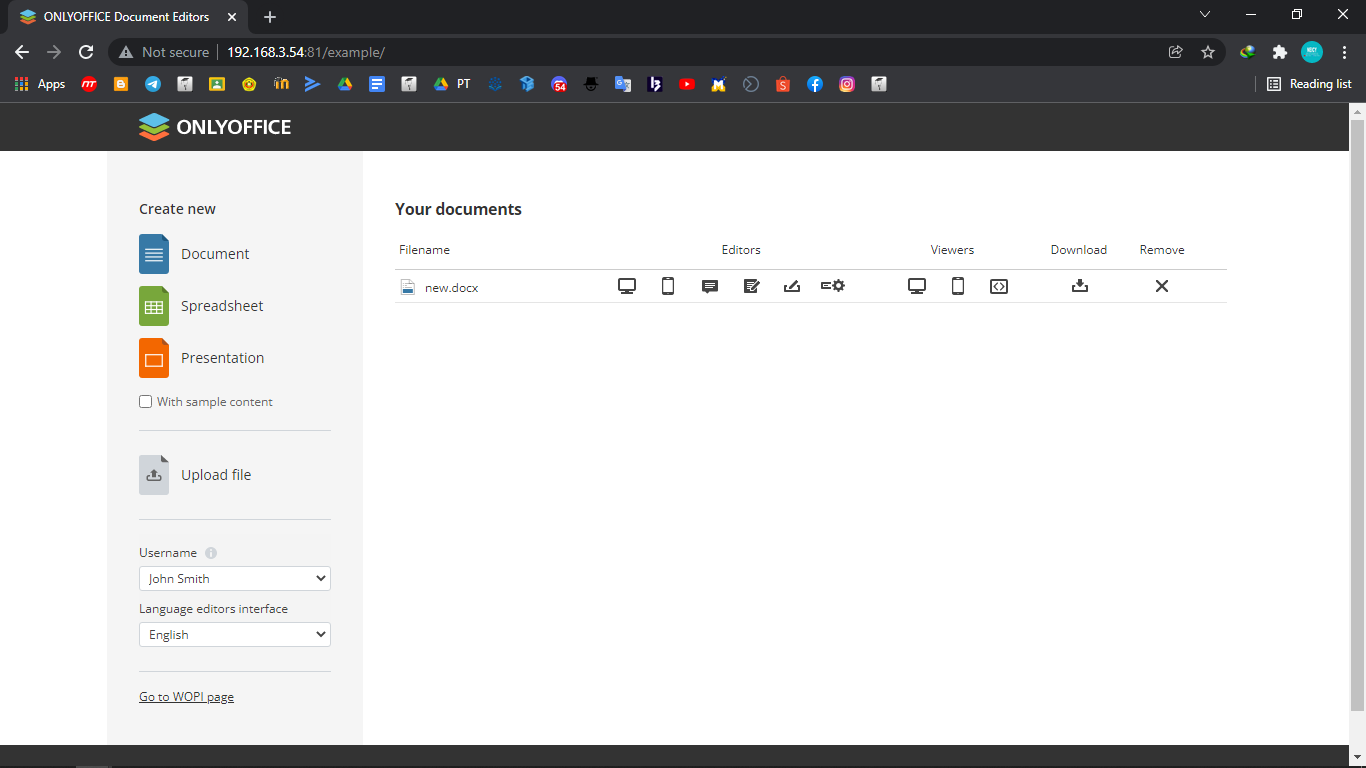Open new.docx in embedded viewer
Screen dimensions: 1366x768
point(999,286)
